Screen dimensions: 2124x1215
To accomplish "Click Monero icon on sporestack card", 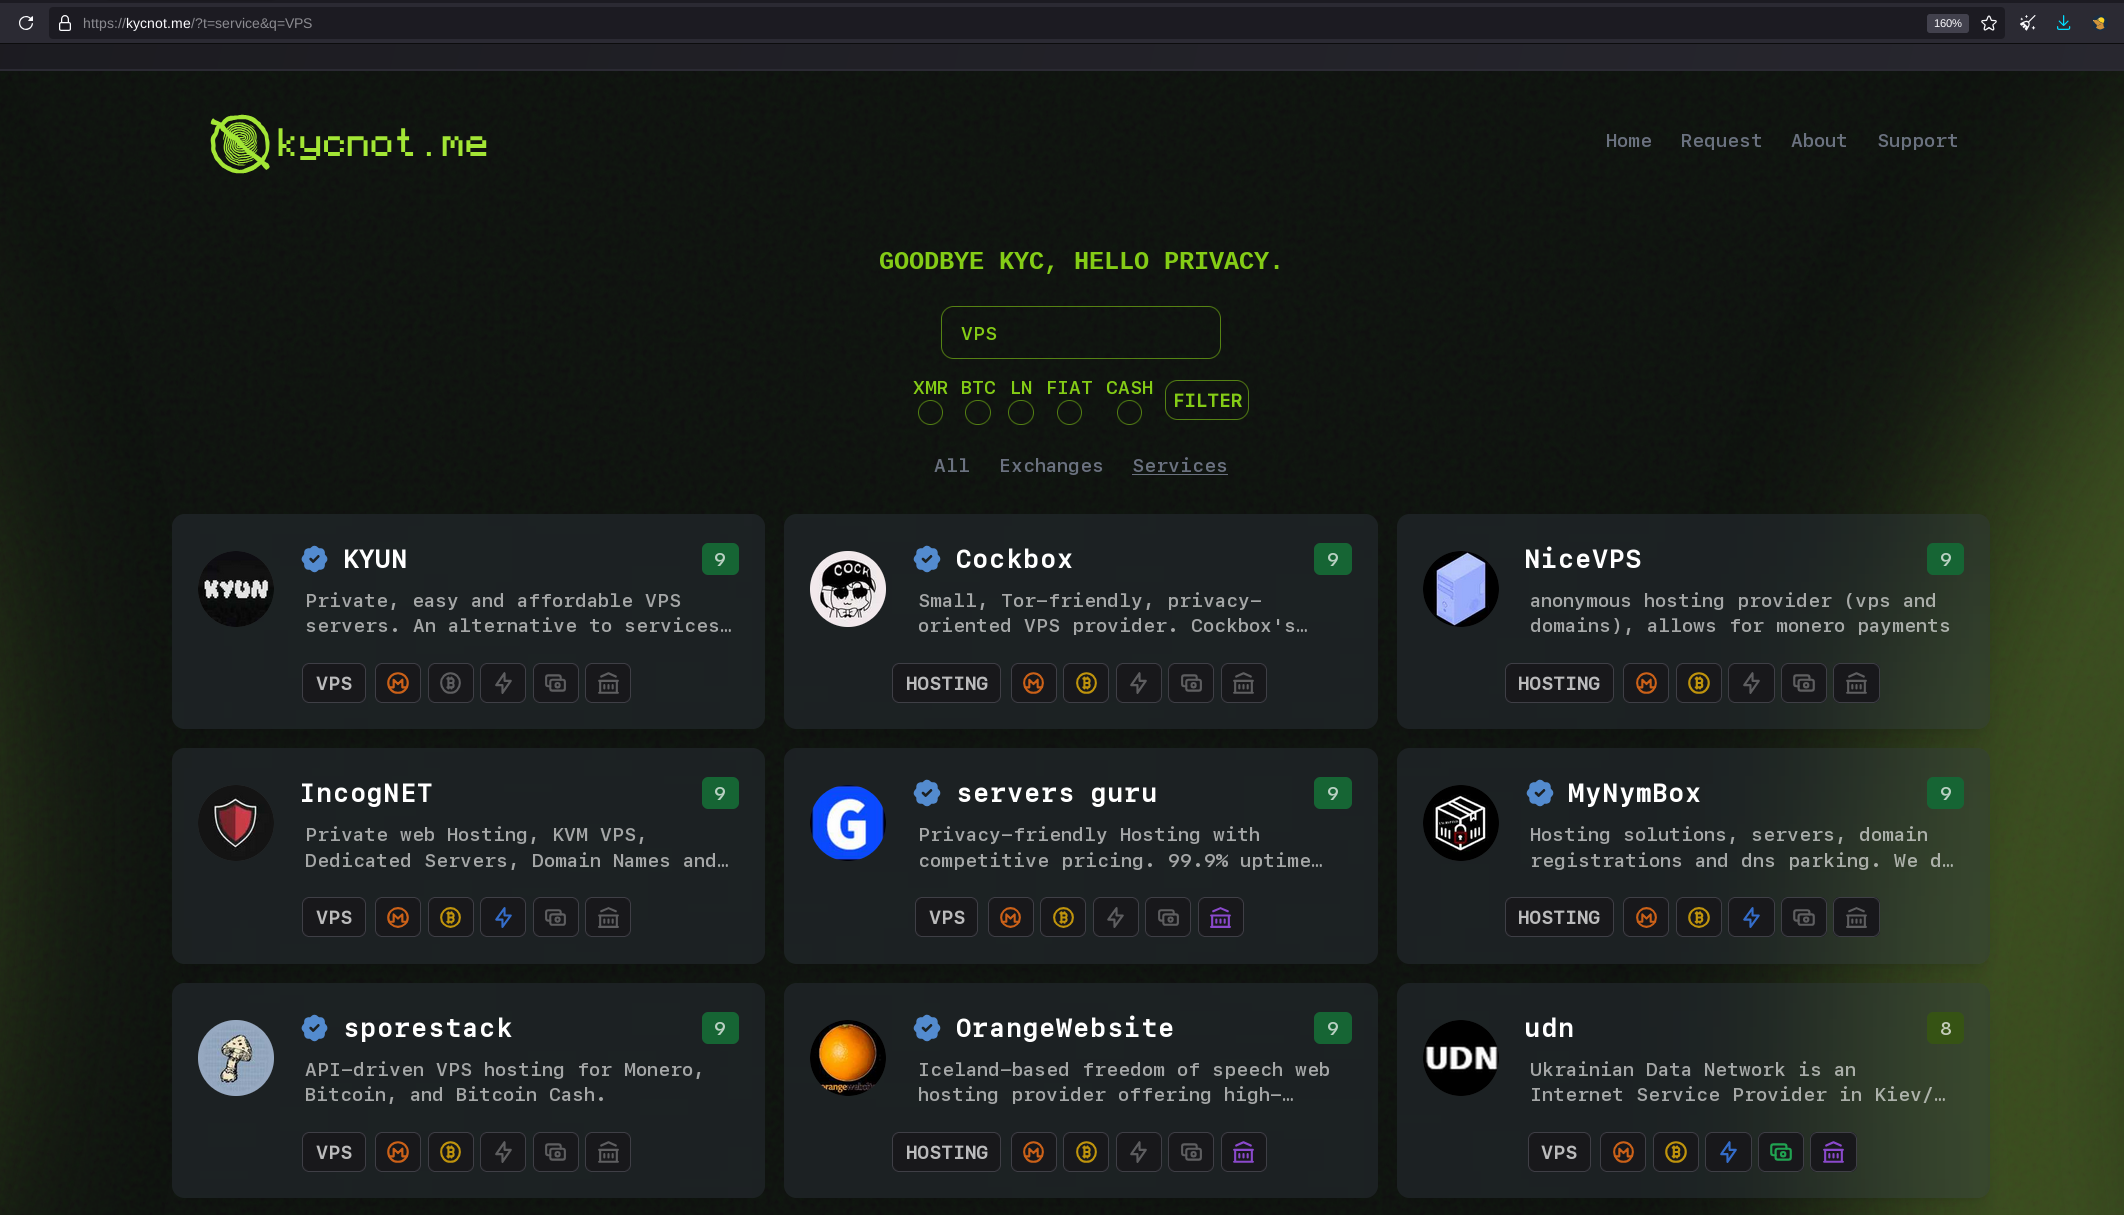I will point(398,1152).
